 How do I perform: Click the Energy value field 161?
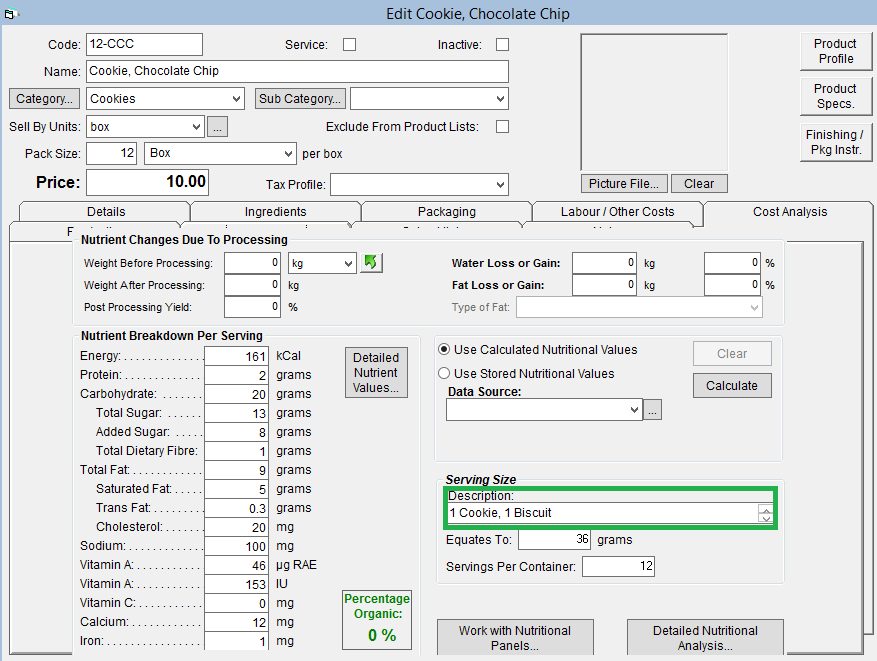[236, 356]
